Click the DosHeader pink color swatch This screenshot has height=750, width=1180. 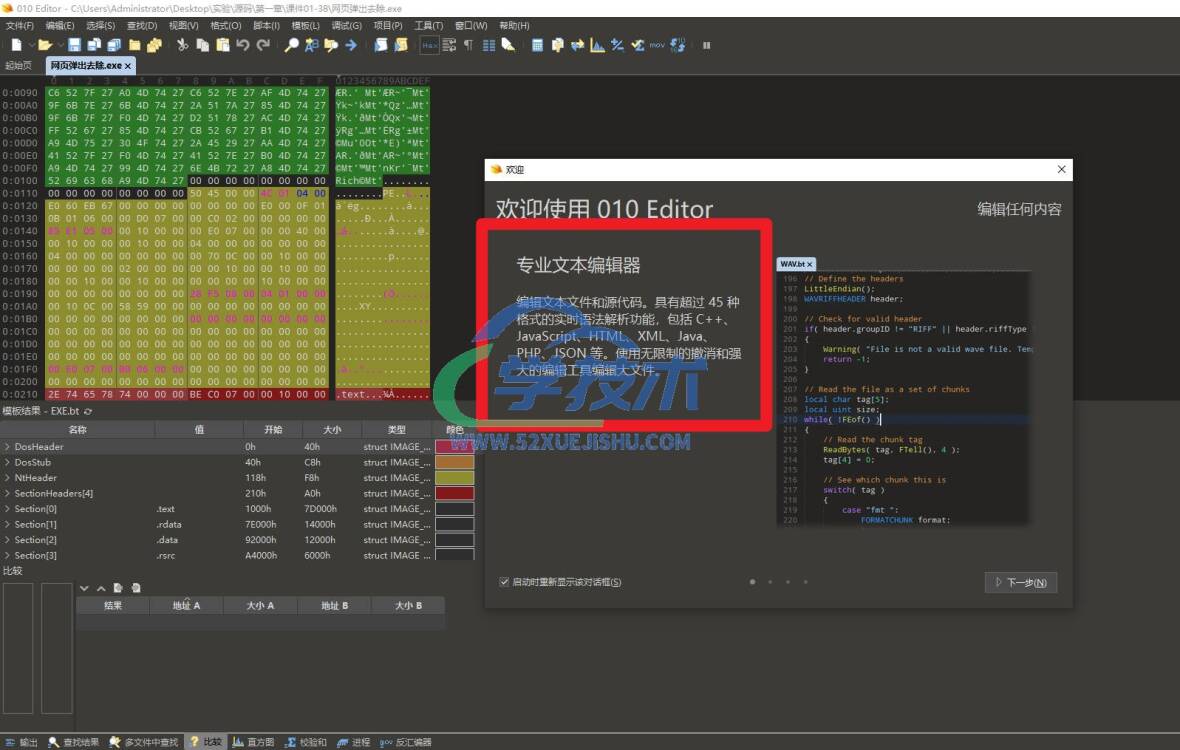coord(455,447)
